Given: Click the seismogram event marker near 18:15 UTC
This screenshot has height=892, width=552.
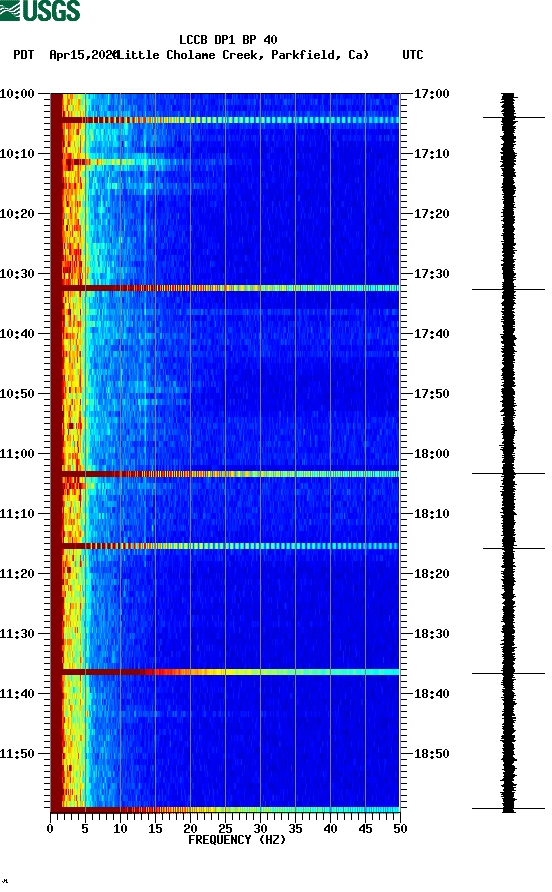Looking at the screenshot, I should [514, 548].
